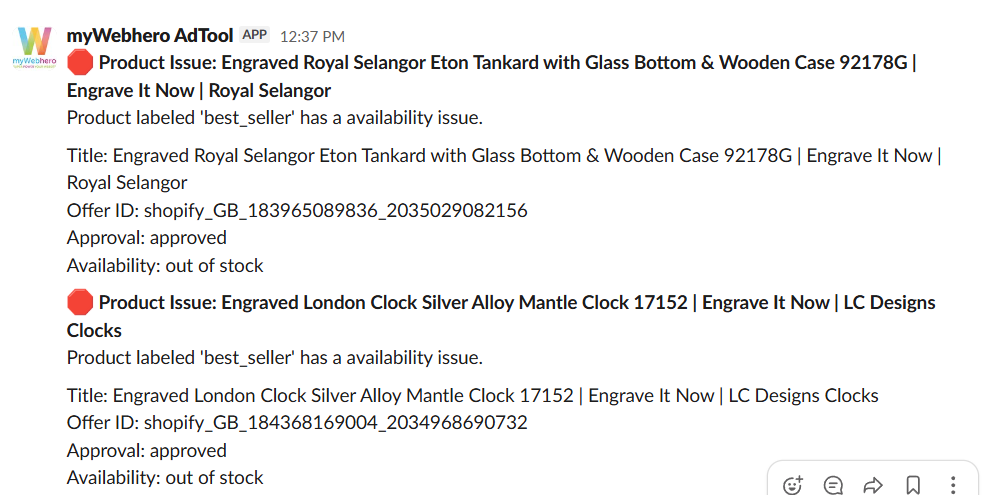Click the myWebhero app avatar

tap(33, 46)
